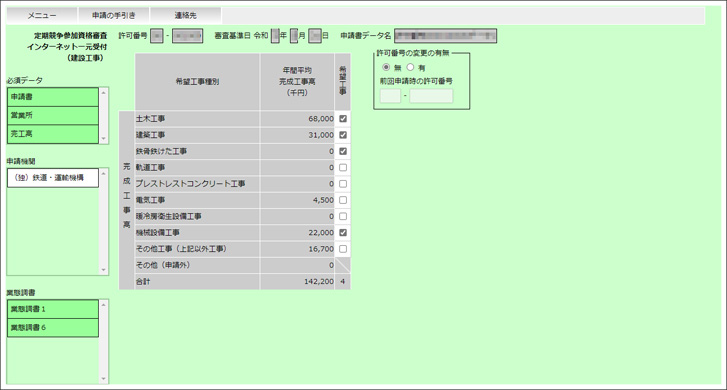Uncheck the 建築工事 desired work checkbox
Image resolution: width=727 pixels, height=390 pixels.
click(x=343, y=135)
